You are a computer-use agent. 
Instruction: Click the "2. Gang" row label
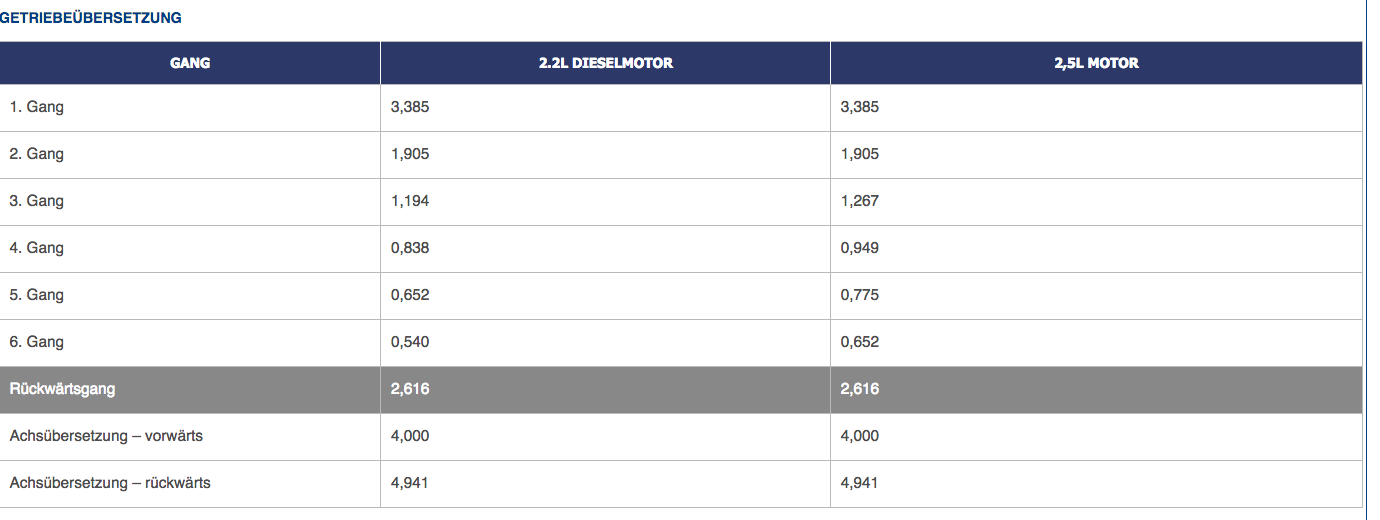click(37, 154)
